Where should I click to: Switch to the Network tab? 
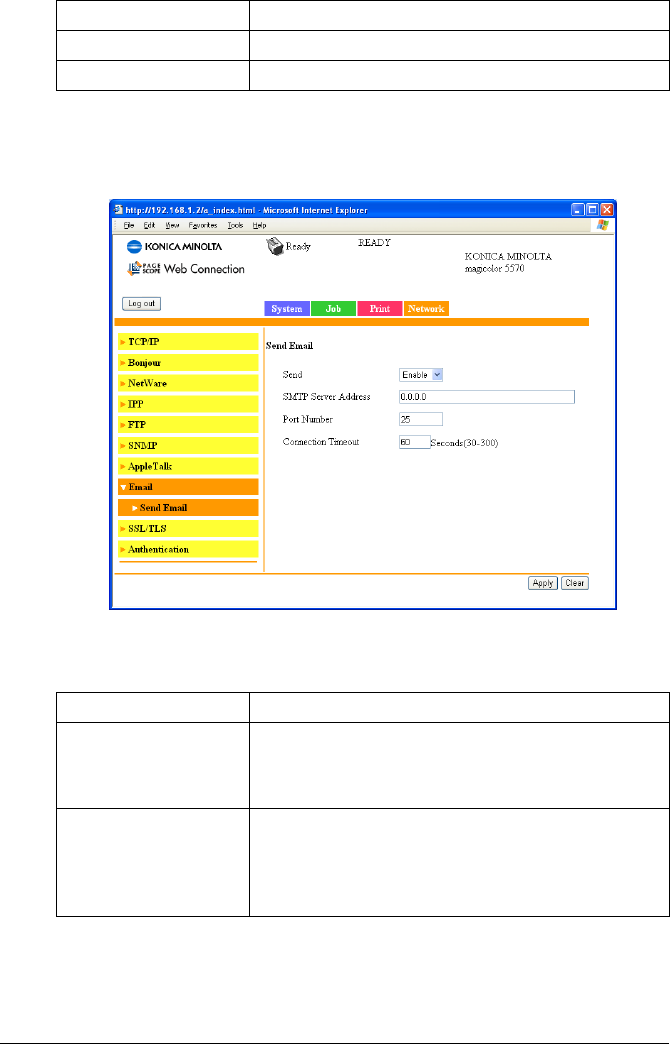tap(426, 309)
